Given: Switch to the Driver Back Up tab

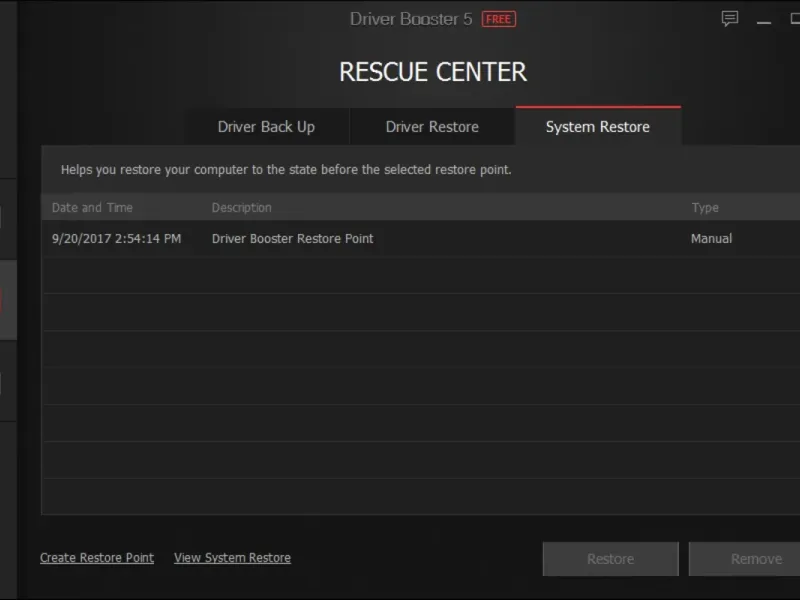Looking at the screenshot, I should coord(266,127).
